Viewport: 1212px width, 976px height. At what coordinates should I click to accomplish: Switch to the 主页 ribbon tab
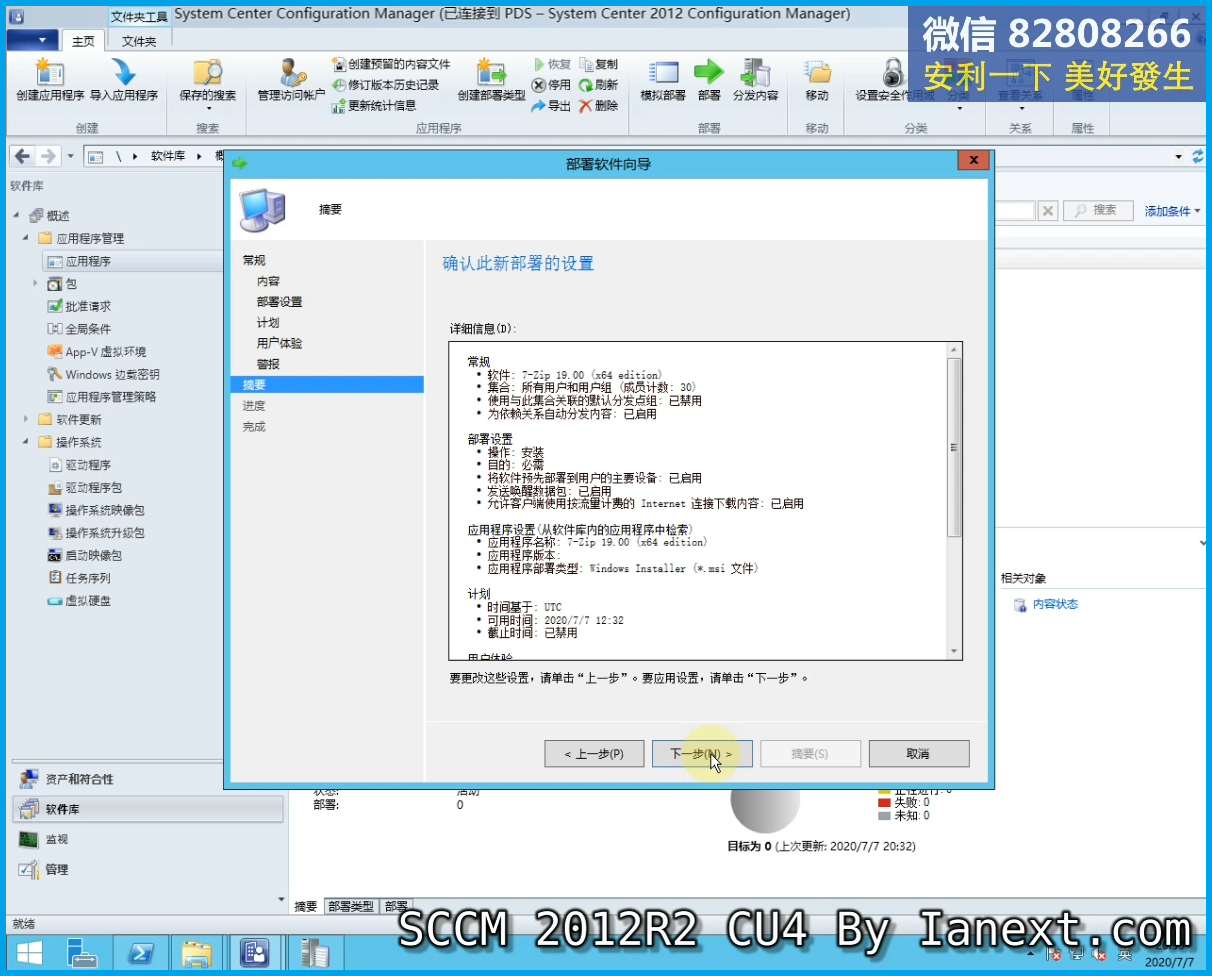click(x=83, y=41)
